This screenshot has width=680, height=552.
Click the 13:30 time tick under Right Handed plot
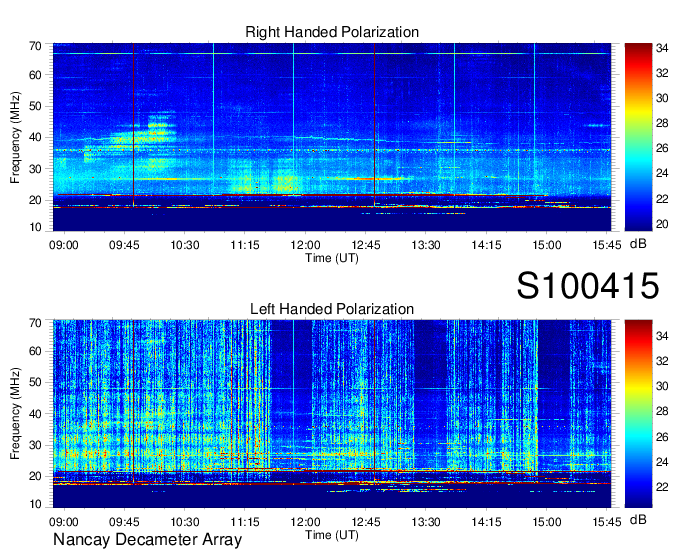426,245
